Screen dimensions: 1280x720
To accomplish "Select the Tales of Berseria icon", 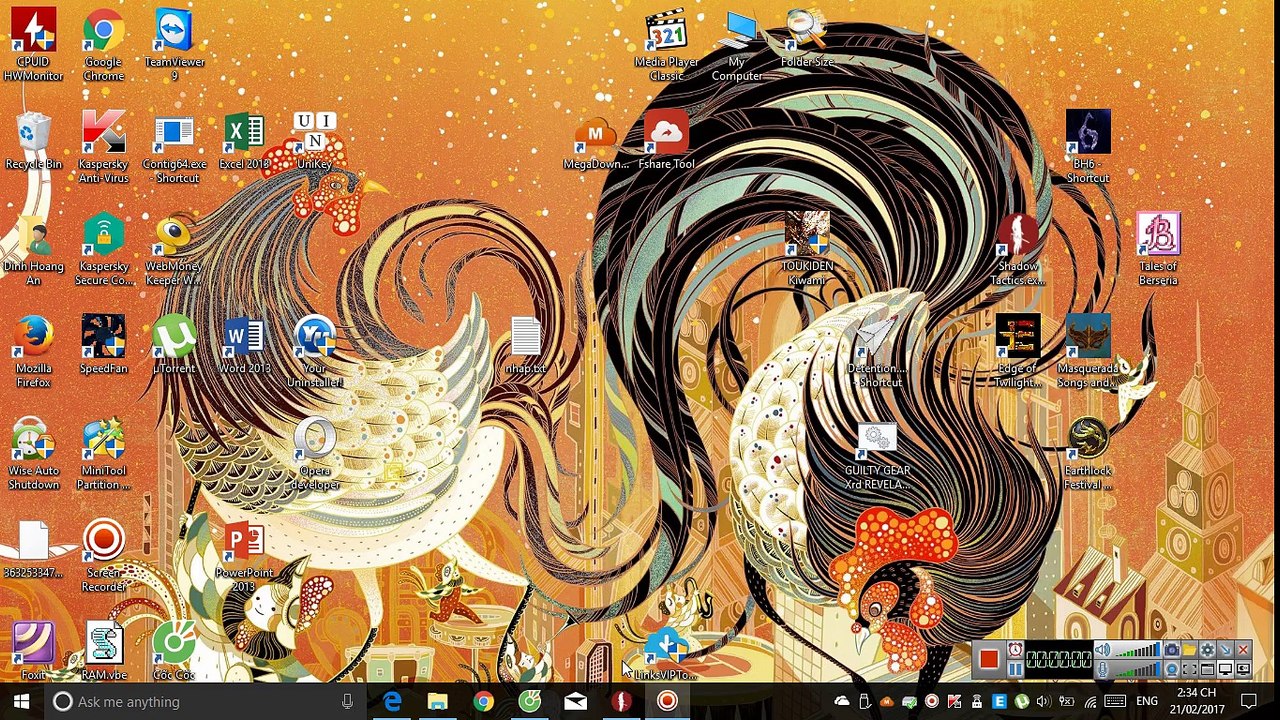I will pyautogui.click(x=1158, y=250).
